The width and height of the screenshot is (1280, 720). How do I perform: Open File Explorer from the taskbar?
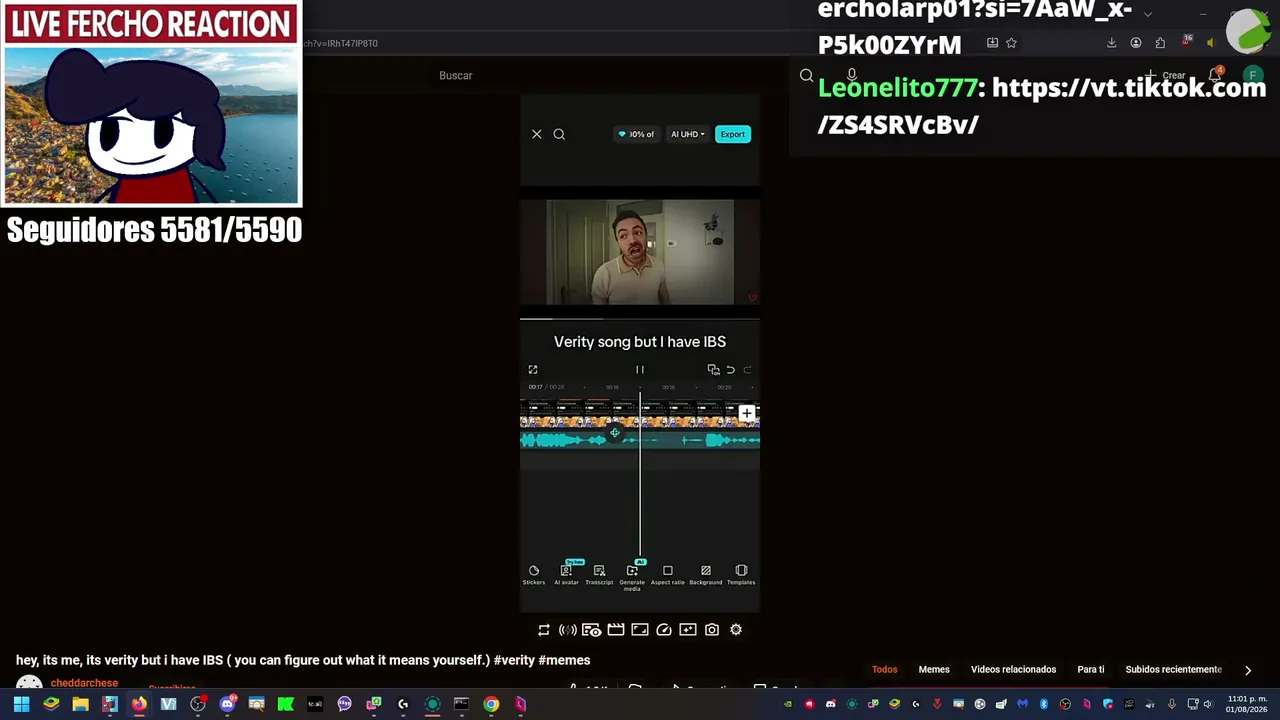point(80,704)
